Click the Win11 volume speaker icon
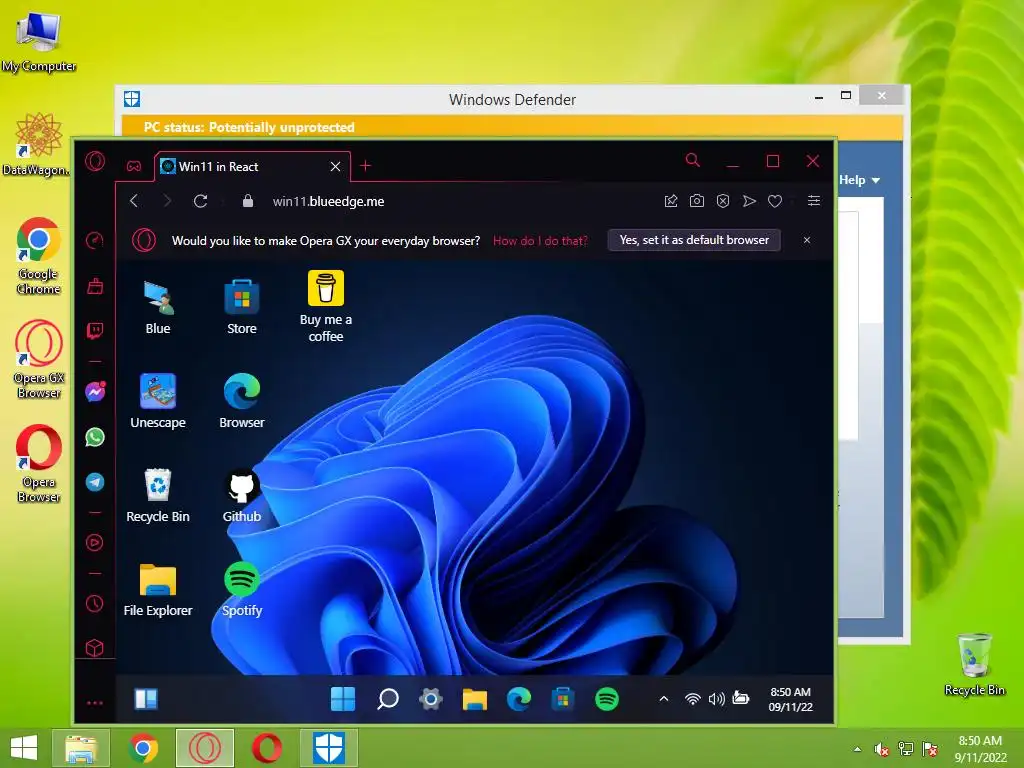This screenshot has width=1024, height=768. 716,699
